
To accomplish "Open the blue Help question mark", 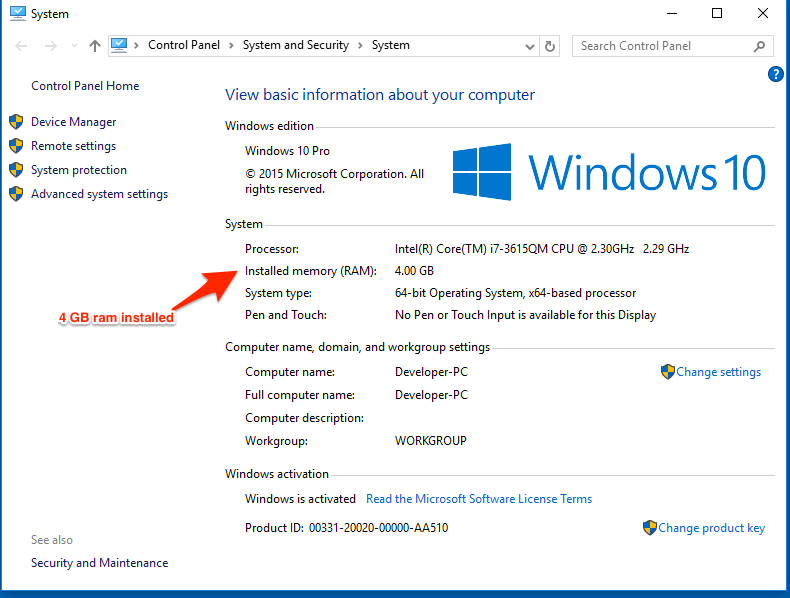I will (776, 75).
